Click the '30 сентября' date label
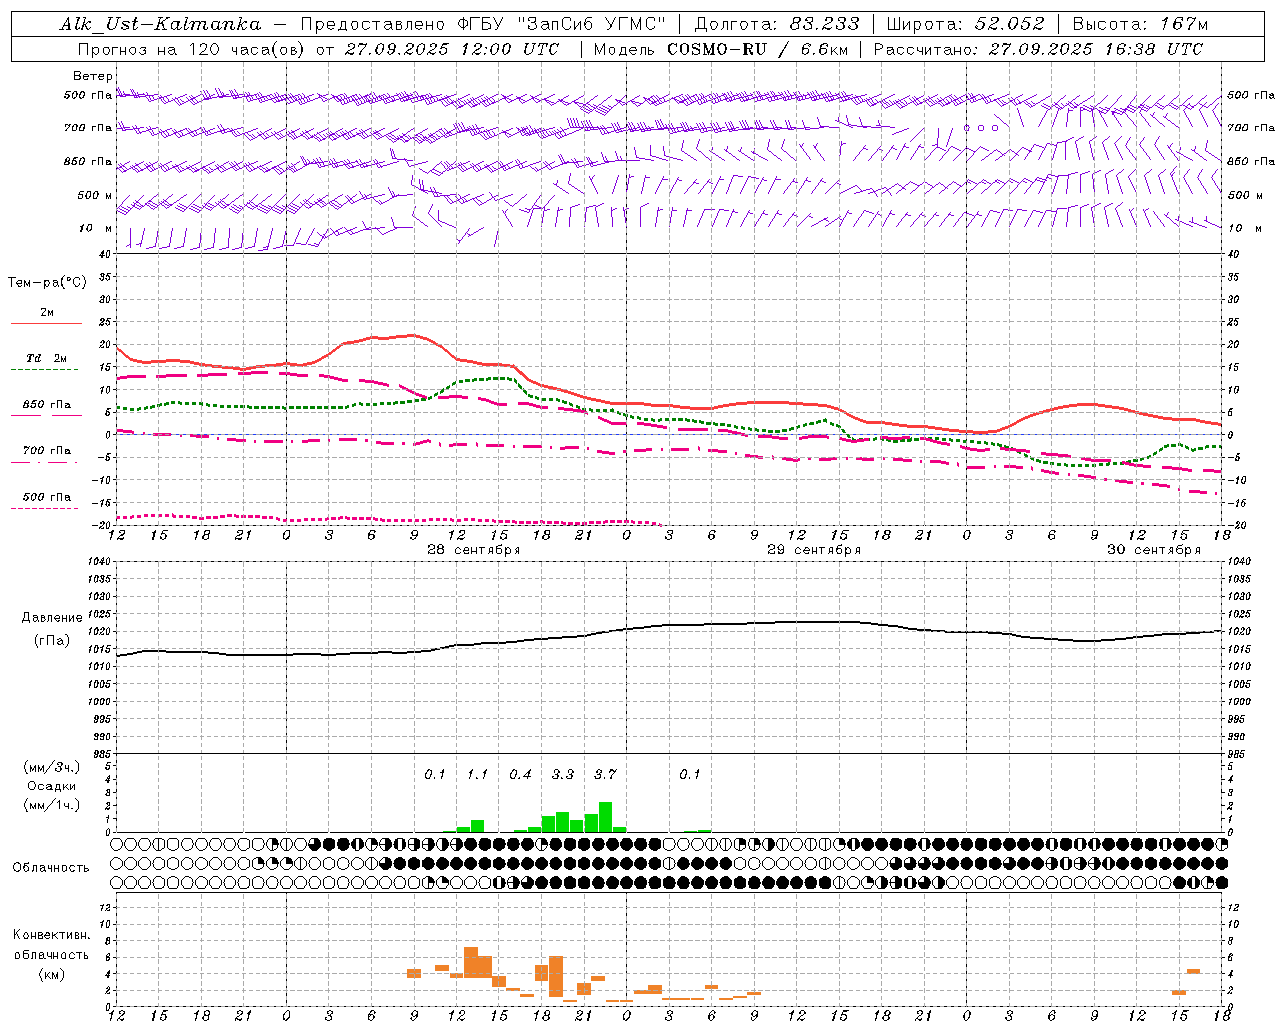The image size is (1280, 1024). click(1154, 550)
